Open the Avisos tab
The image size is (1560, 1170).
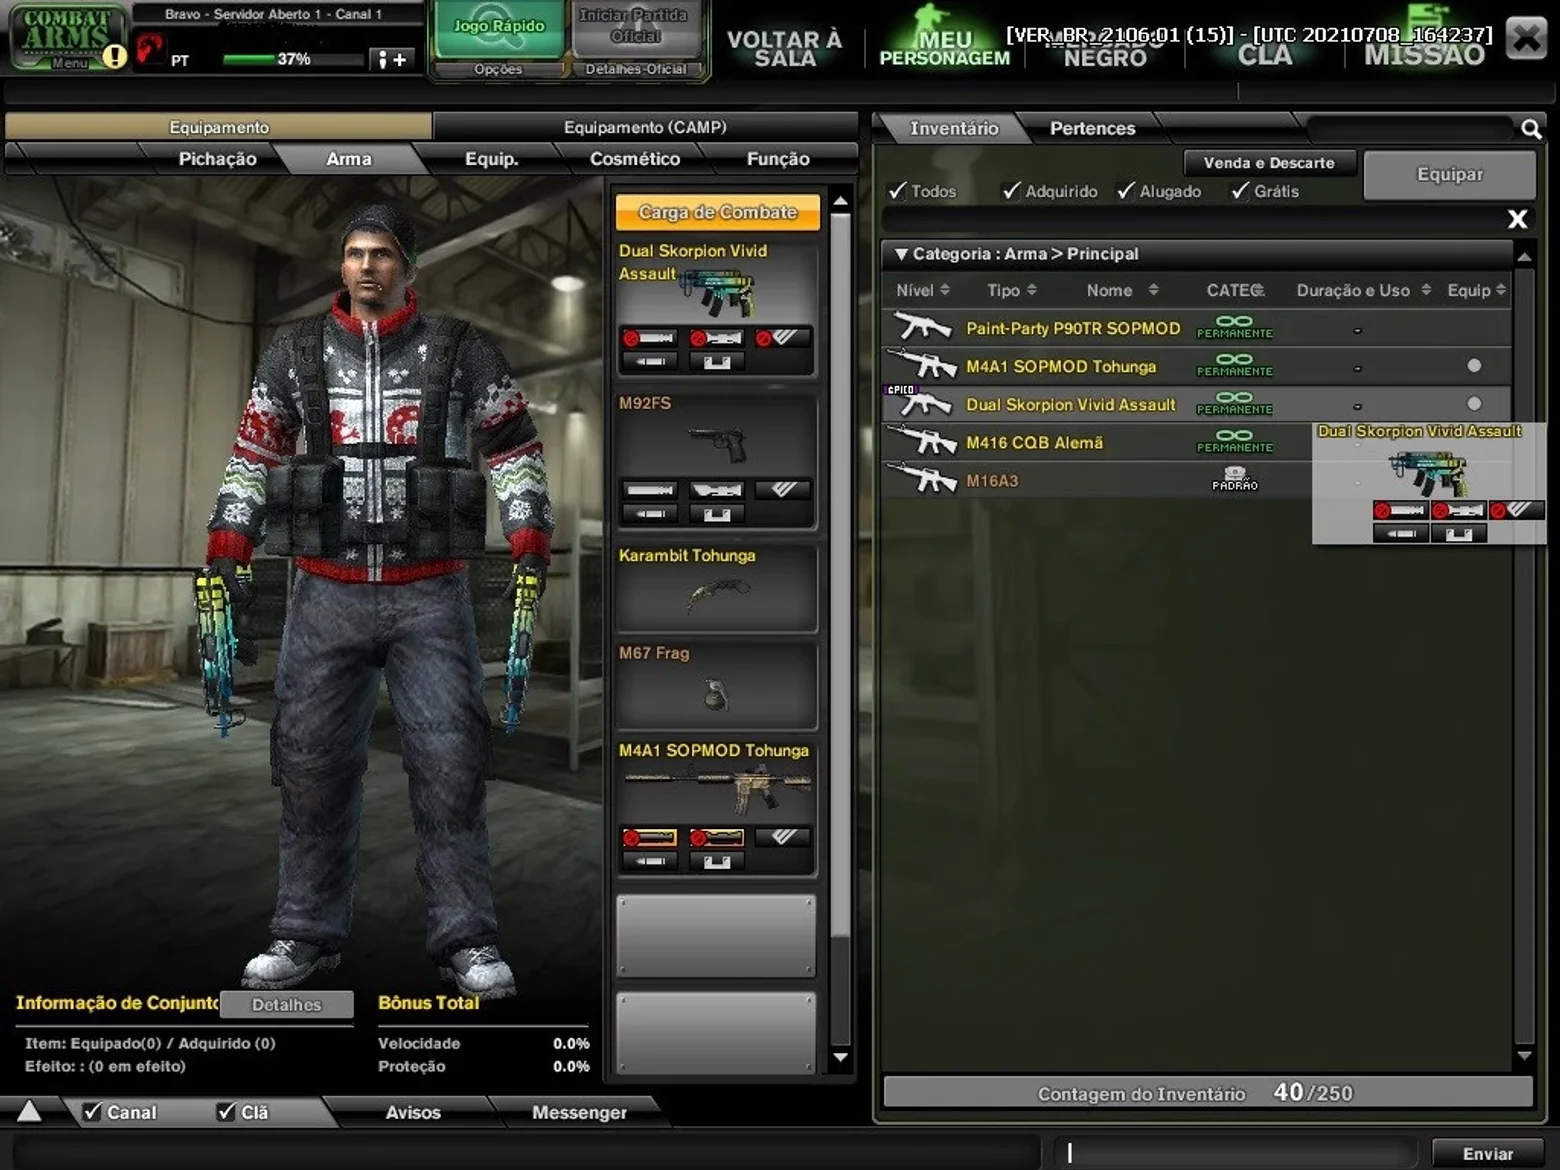coord(413,1112)
